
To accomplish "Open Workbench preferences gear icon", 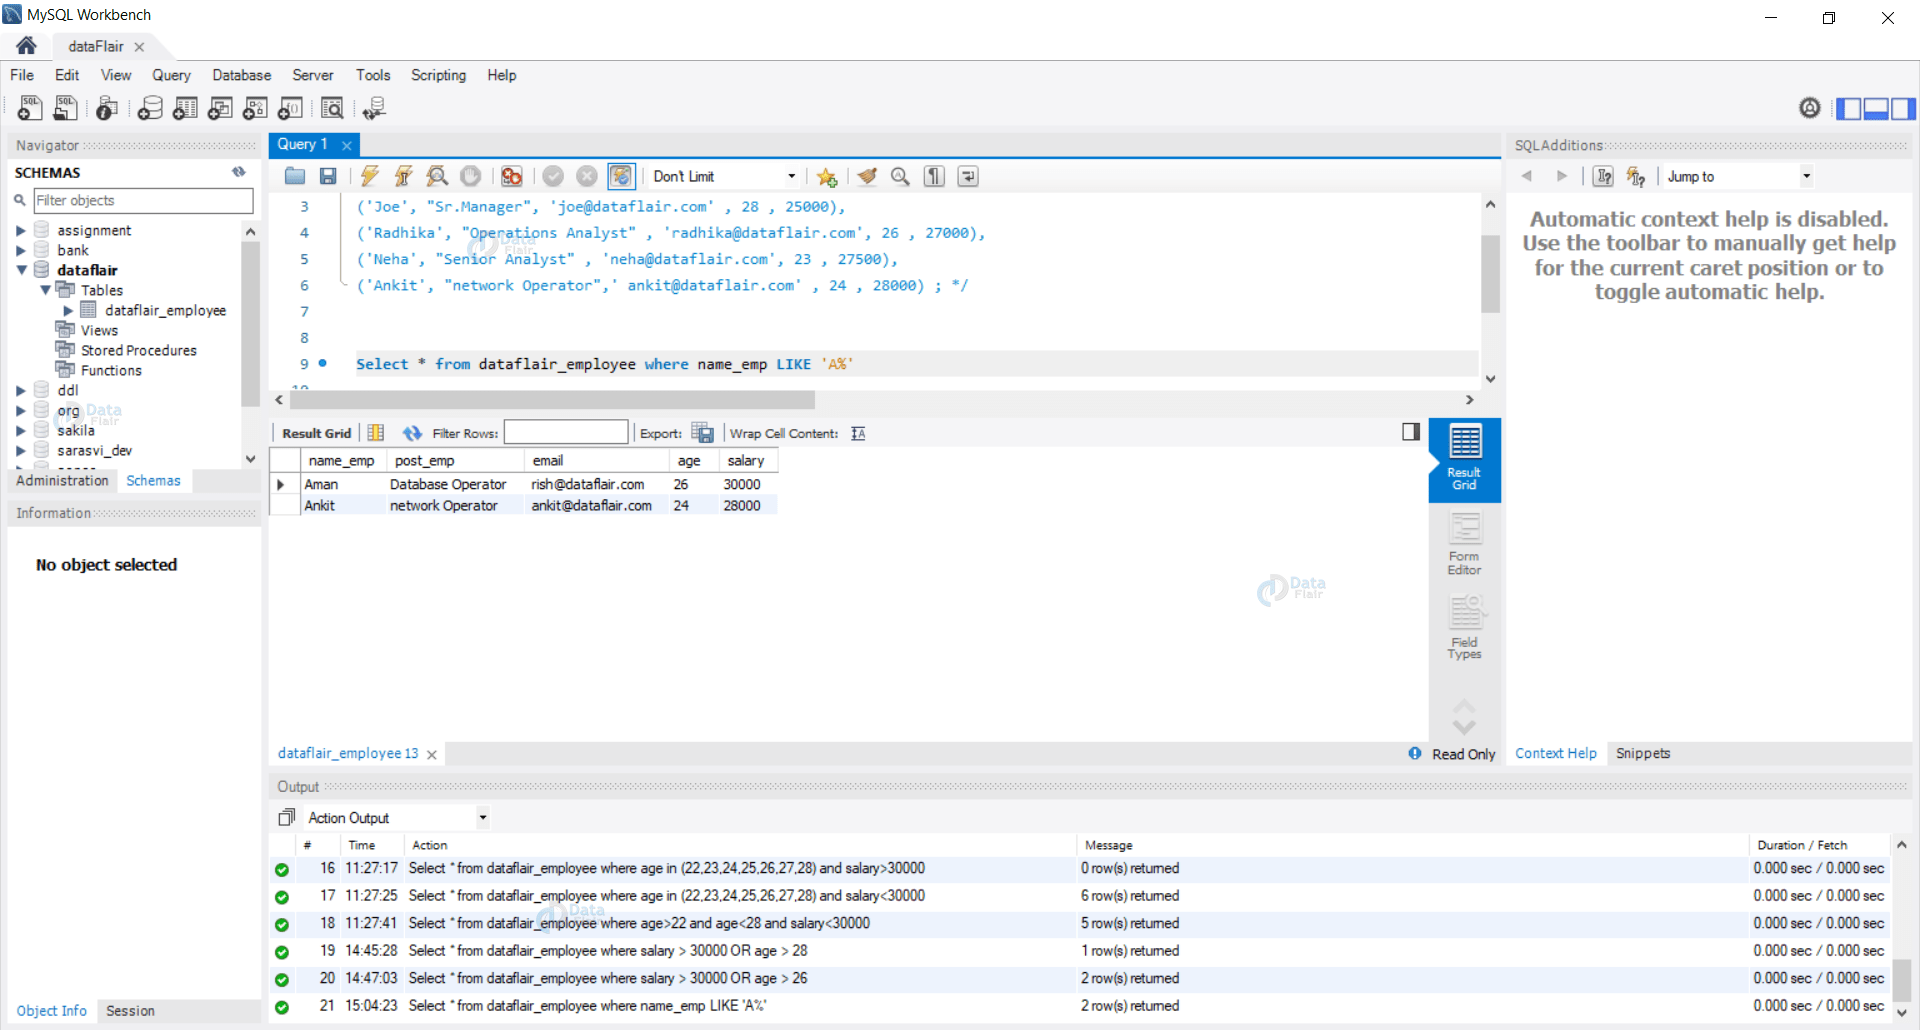I will click(1810, 108).
